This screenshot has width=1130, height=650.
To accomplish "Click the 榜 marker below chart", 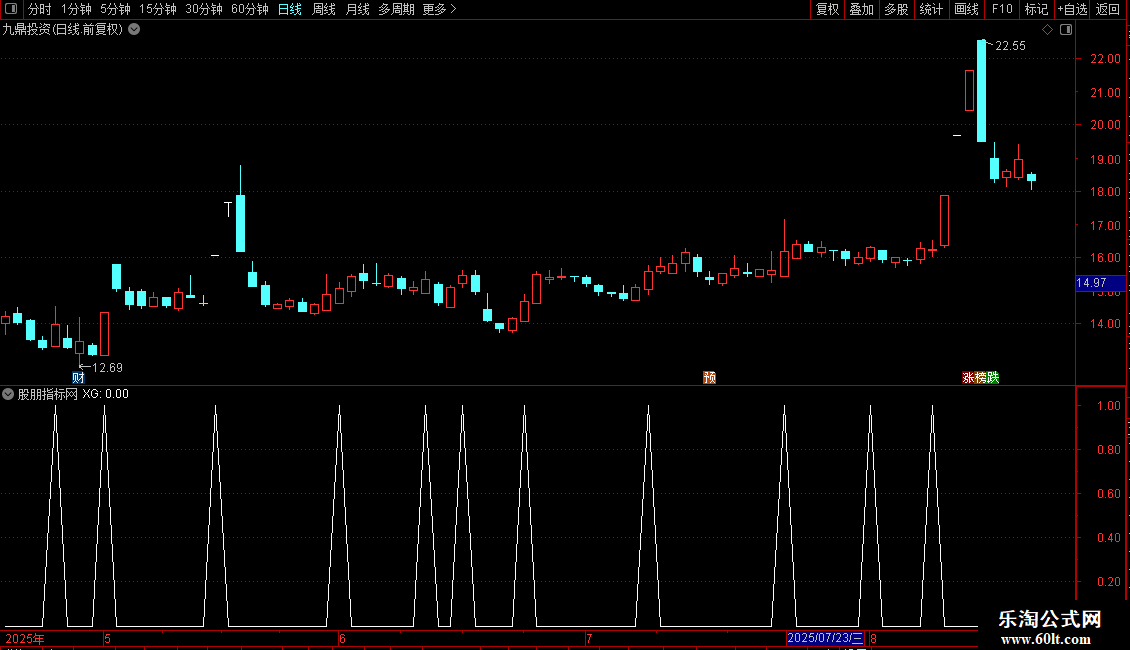I will (980, 378).
